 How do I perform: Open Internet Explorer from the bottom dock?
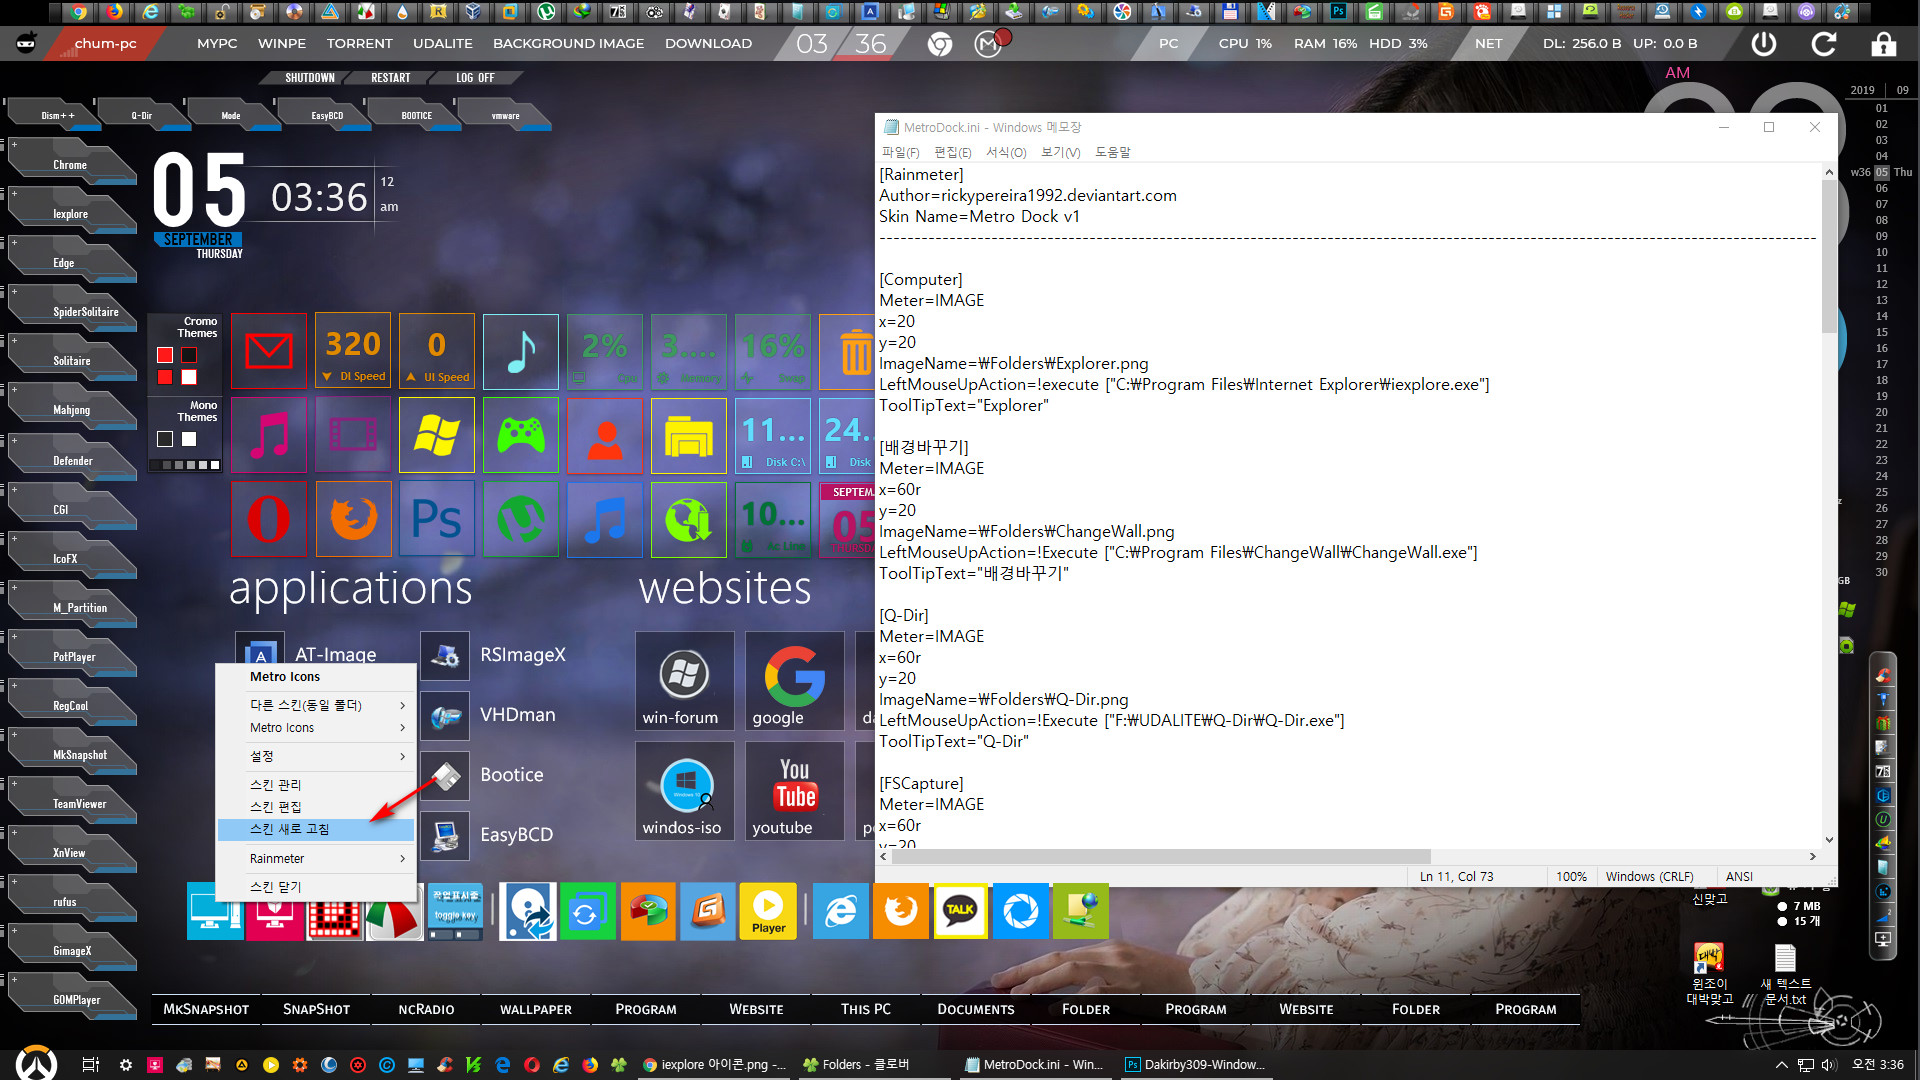[840, 911]
